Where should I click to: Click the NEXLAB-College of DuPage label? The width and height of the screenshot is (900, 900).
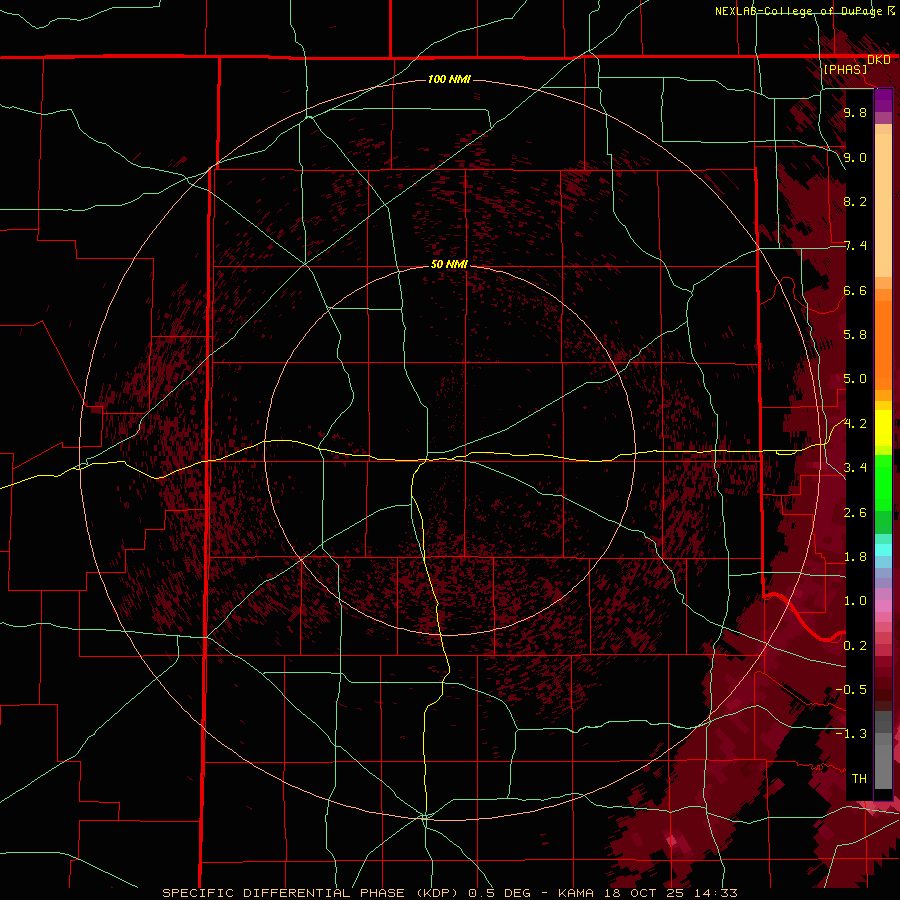(798, 11)
